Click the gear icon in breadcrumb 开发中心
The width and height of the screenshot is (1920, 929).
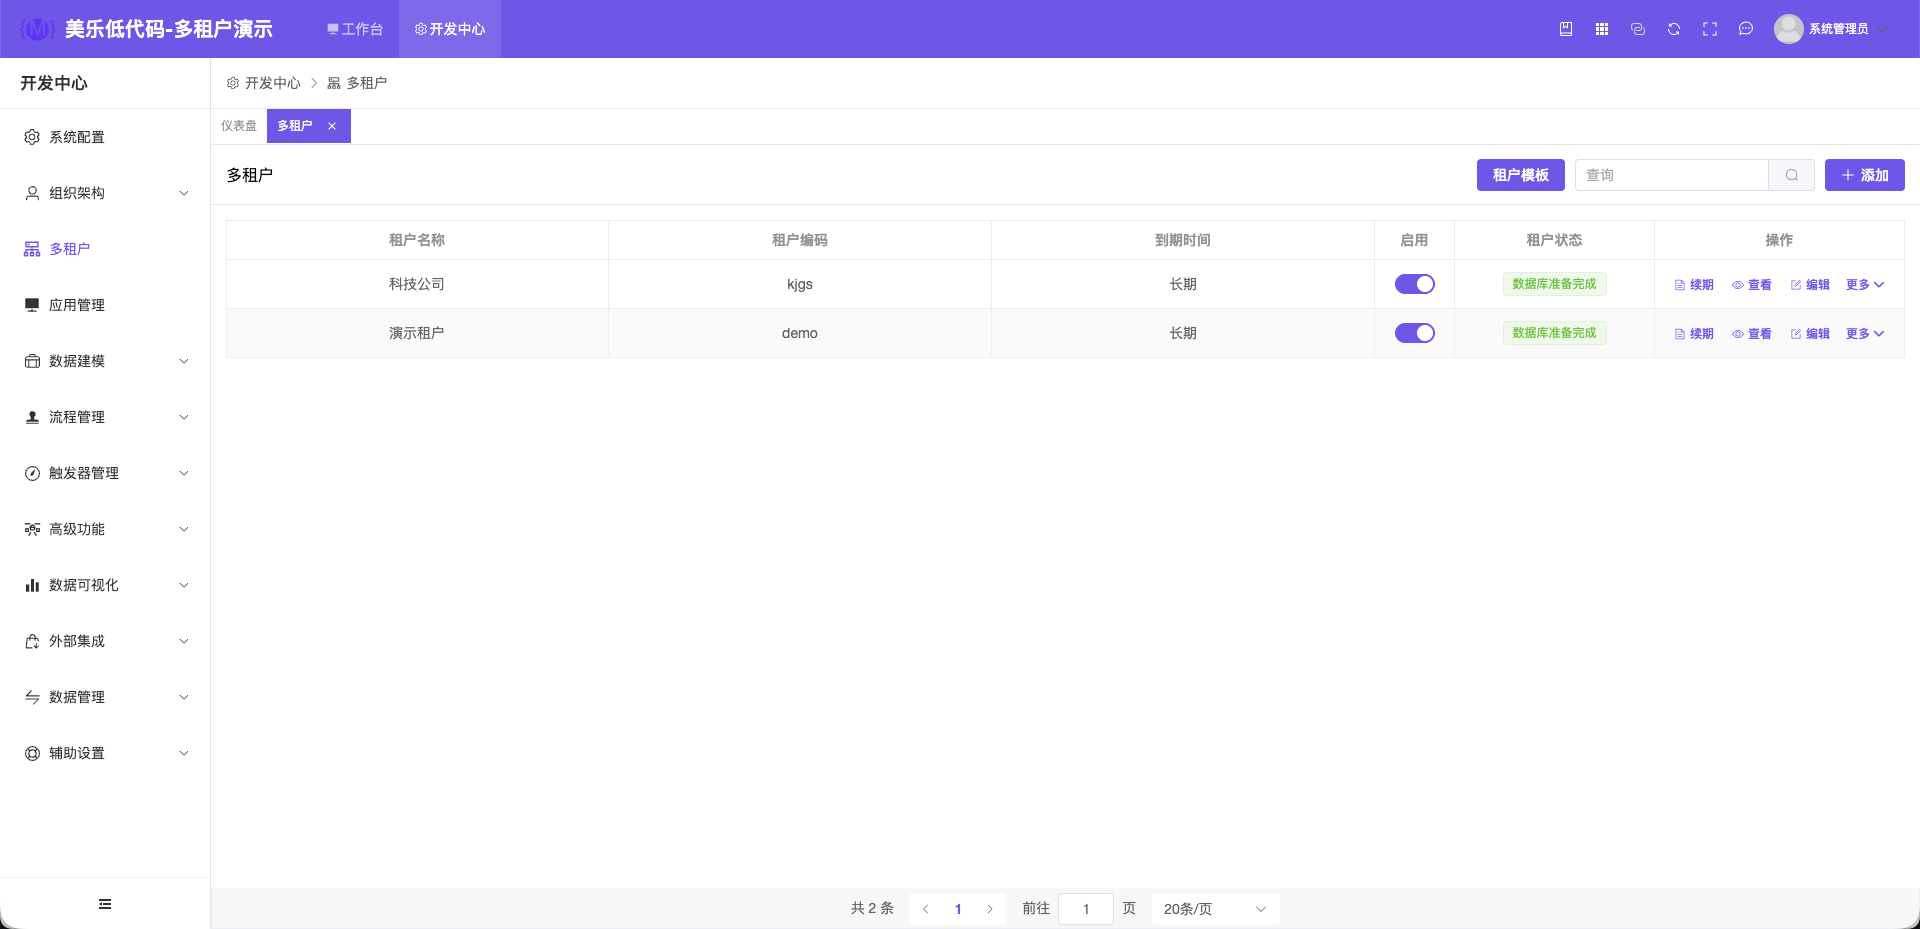click(x=233, y=83)
